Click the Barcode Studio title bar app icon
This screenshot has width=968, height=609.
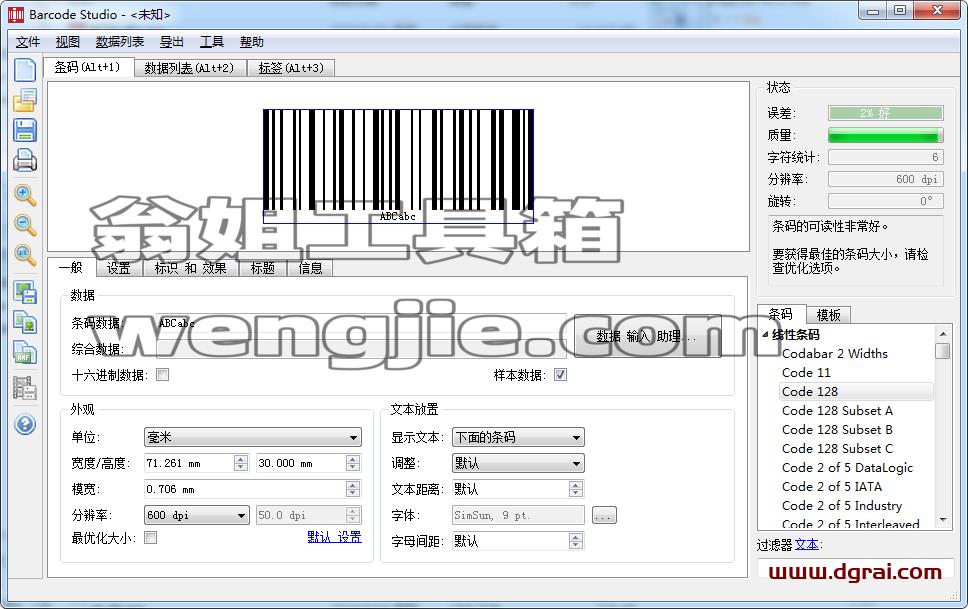pyautogui.click(x=16, y=14)
